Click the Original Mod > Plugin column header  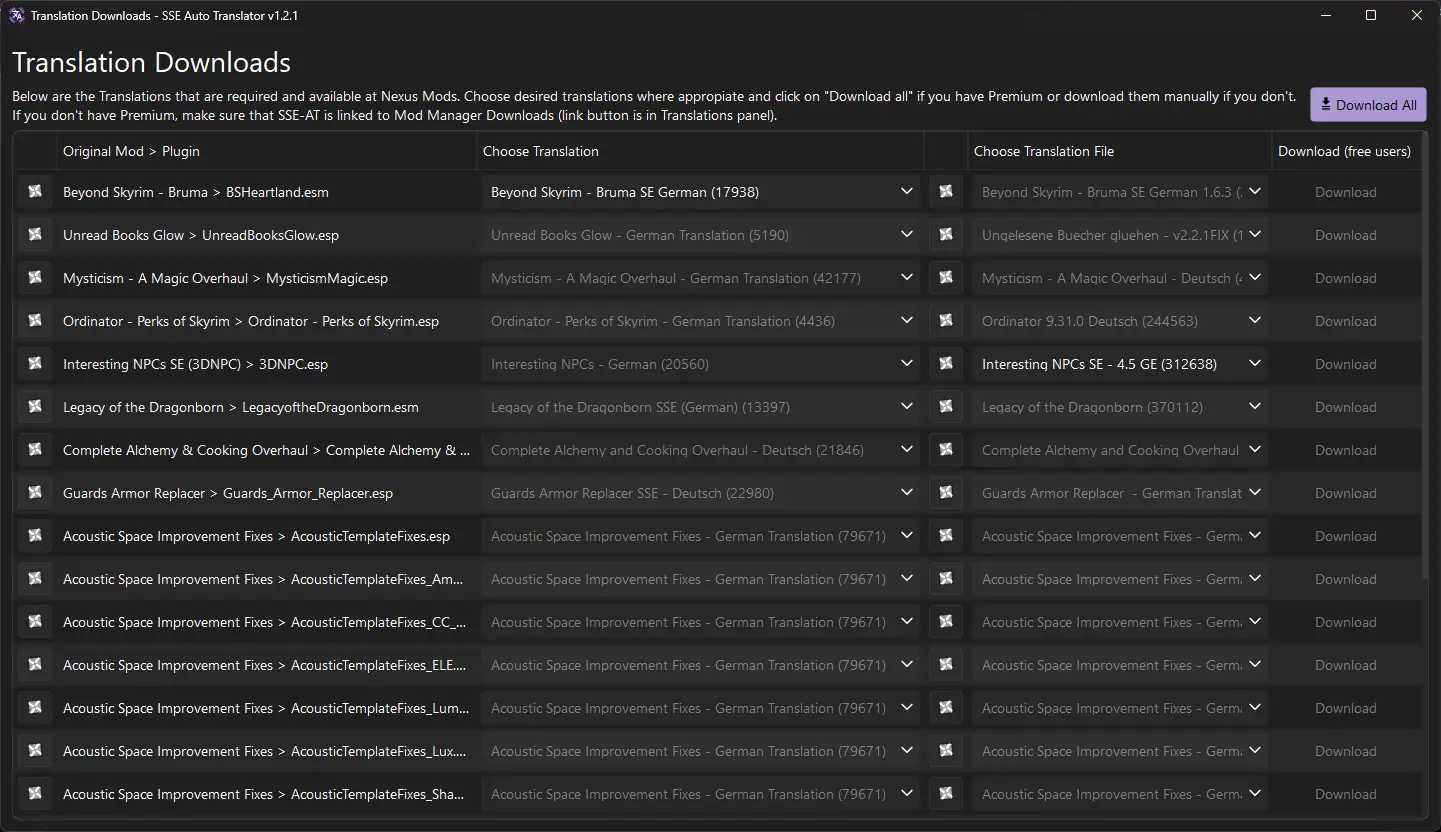pos(266,151)
